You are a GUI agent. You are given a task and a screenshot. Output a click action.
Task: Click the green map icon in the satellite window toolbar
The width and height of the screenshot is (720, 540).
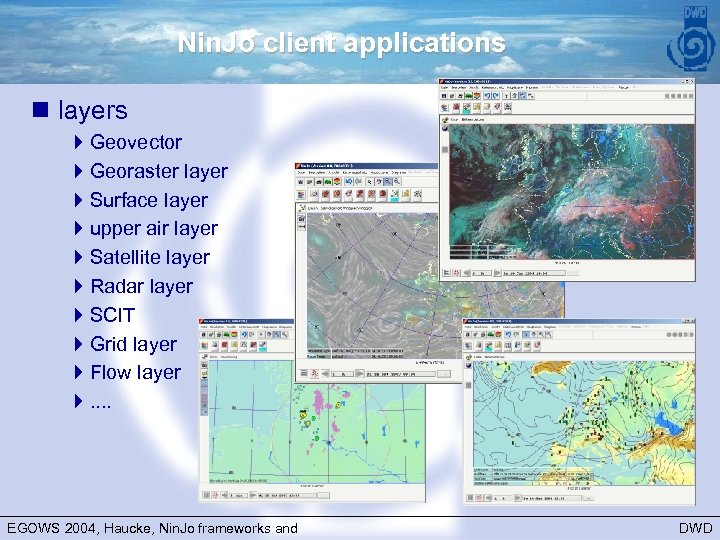[468, 96]
